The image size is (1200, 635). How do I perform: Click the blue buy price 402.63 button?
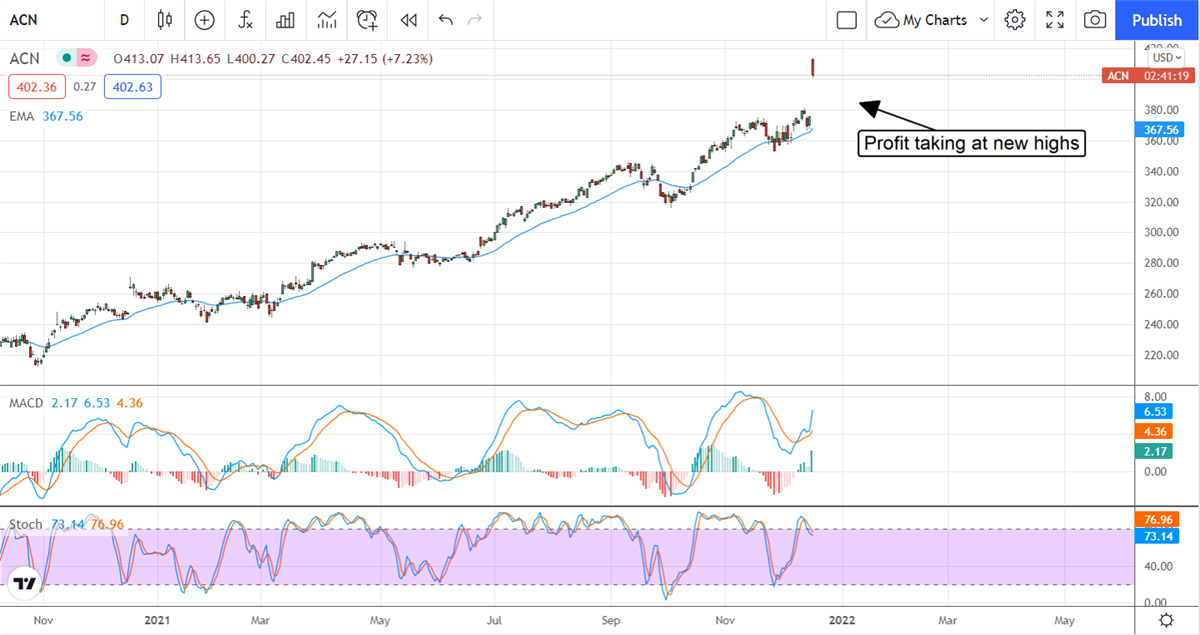(x=132, y=87)
